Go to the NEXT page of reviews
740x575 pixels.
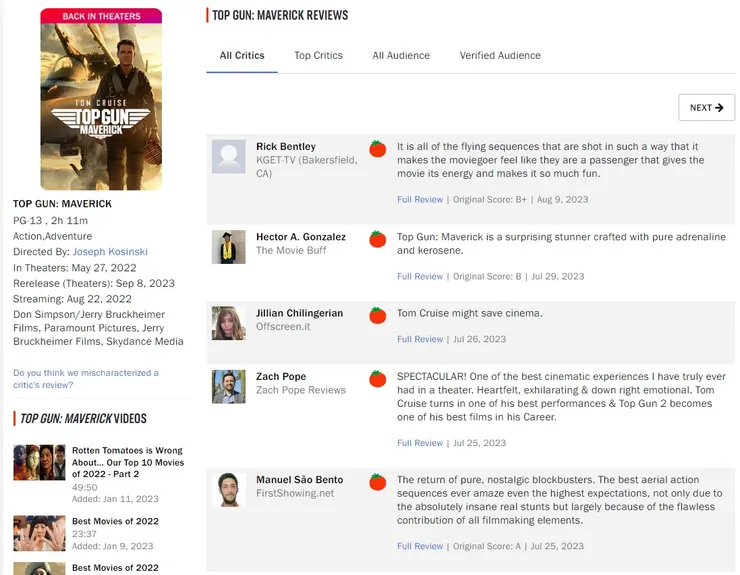point(706,108)
